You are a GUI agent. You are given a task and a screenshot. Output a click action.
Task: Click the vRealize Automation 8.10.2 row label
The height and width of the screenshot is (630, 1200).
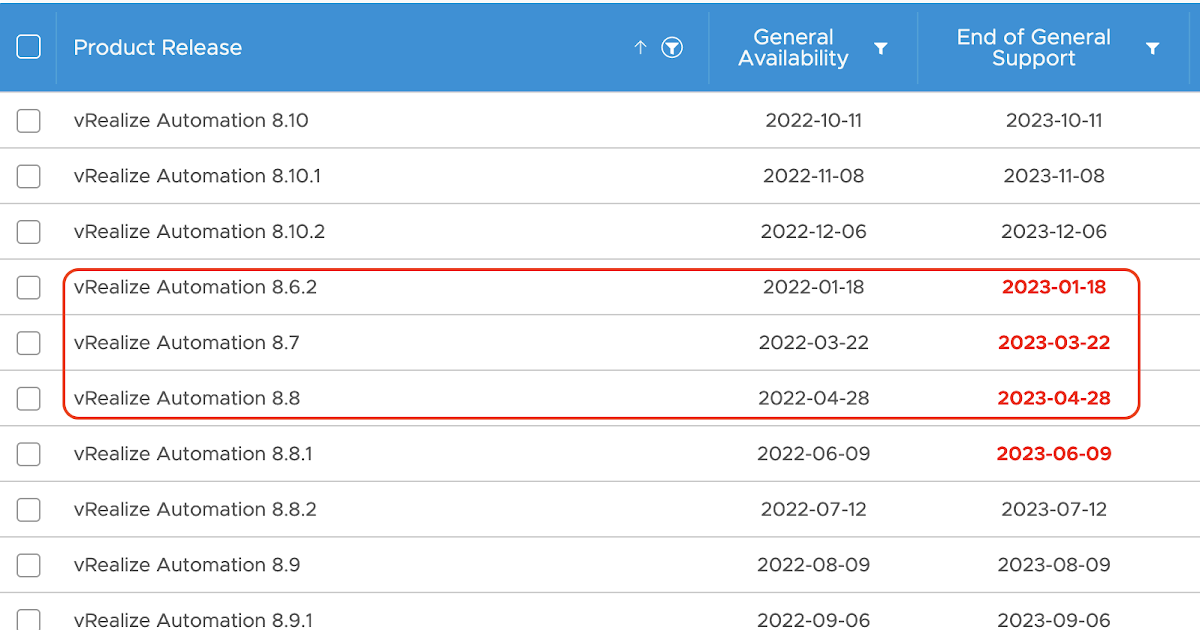[200, 231]
